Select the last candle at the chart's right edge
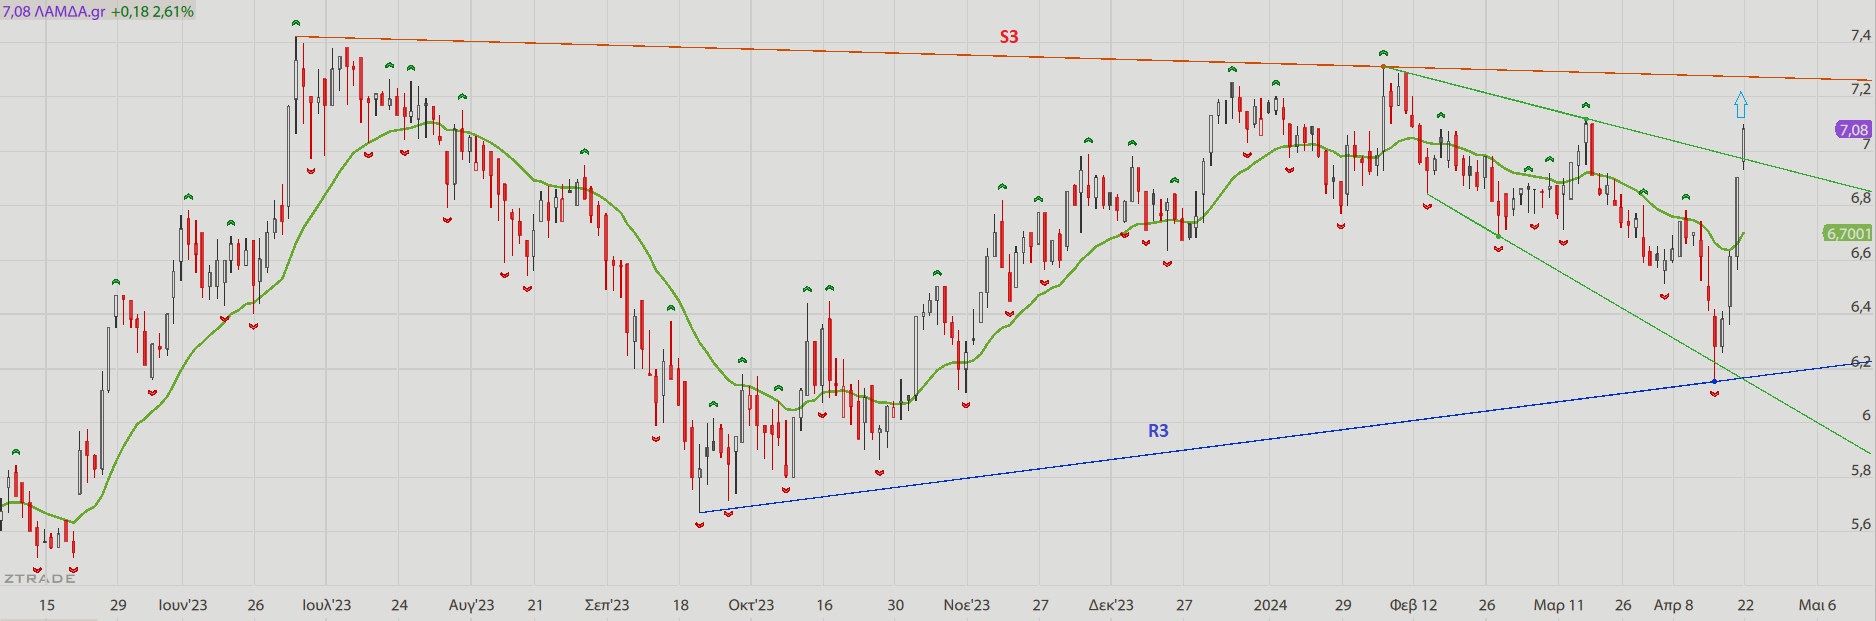 click(1743, 146)
